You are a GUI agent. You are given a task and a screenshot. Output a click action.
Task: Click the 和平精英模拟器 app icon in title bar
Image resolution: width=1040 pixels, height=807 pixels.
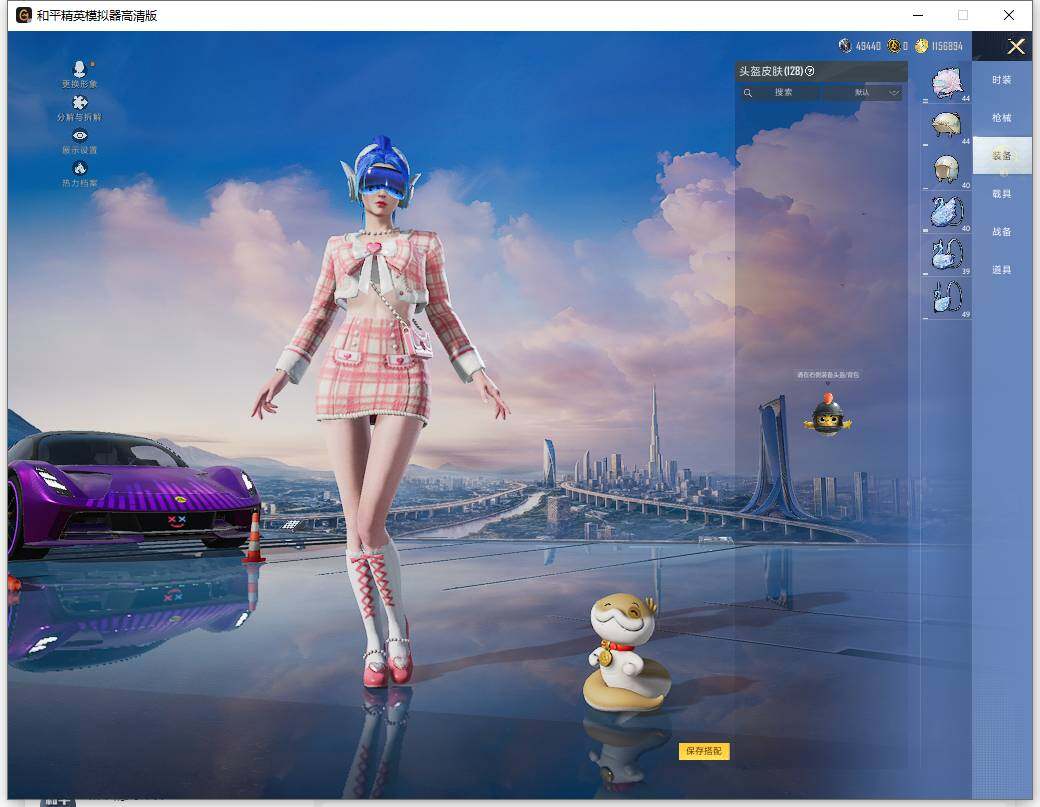coord(24,15)
